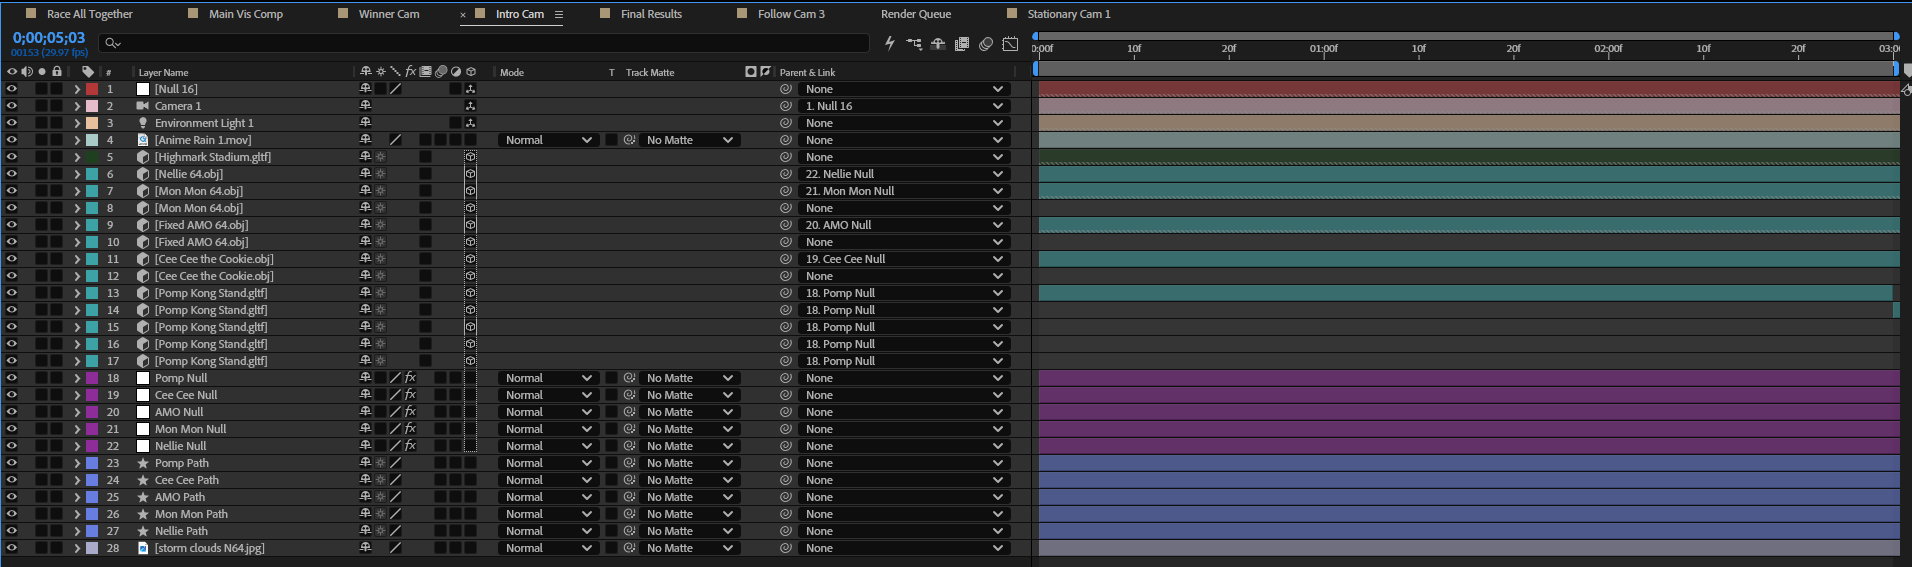The height and width of the screenshot is (567, 1912).
Task: Click the quality switch on Anime Rain 1.mov
Action: pyautogui.click(x=395, y=140)
